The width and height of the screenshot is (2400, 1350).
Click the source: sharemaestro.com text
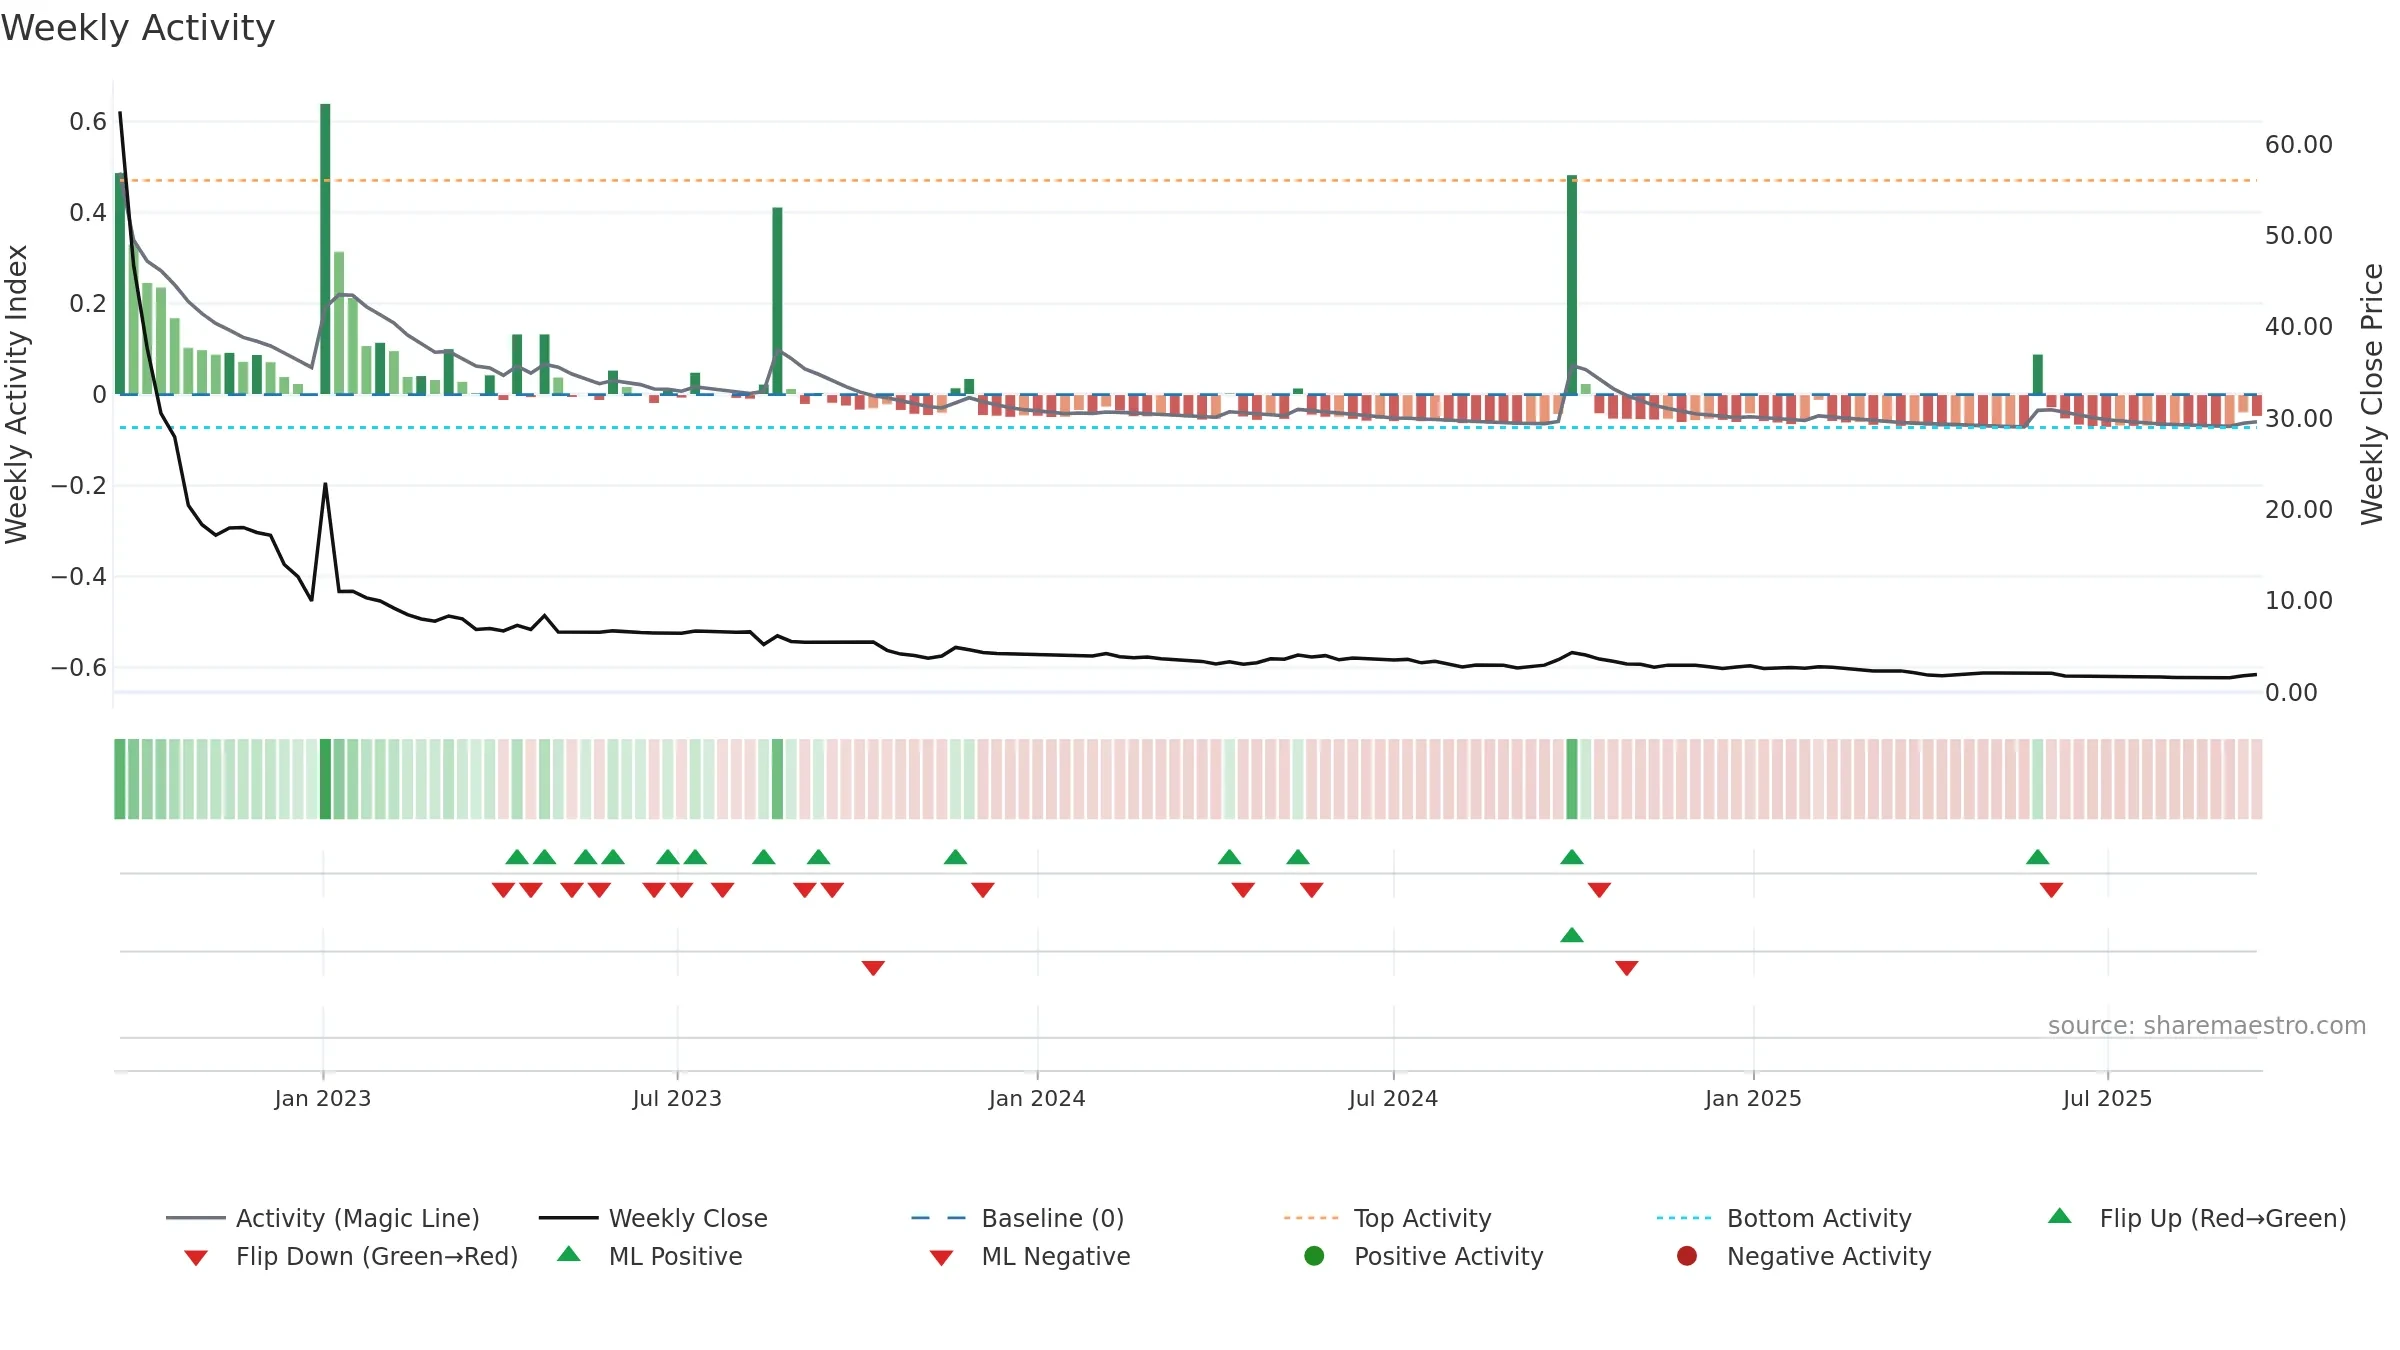pyautogui.click(x=2207, y=1026)
